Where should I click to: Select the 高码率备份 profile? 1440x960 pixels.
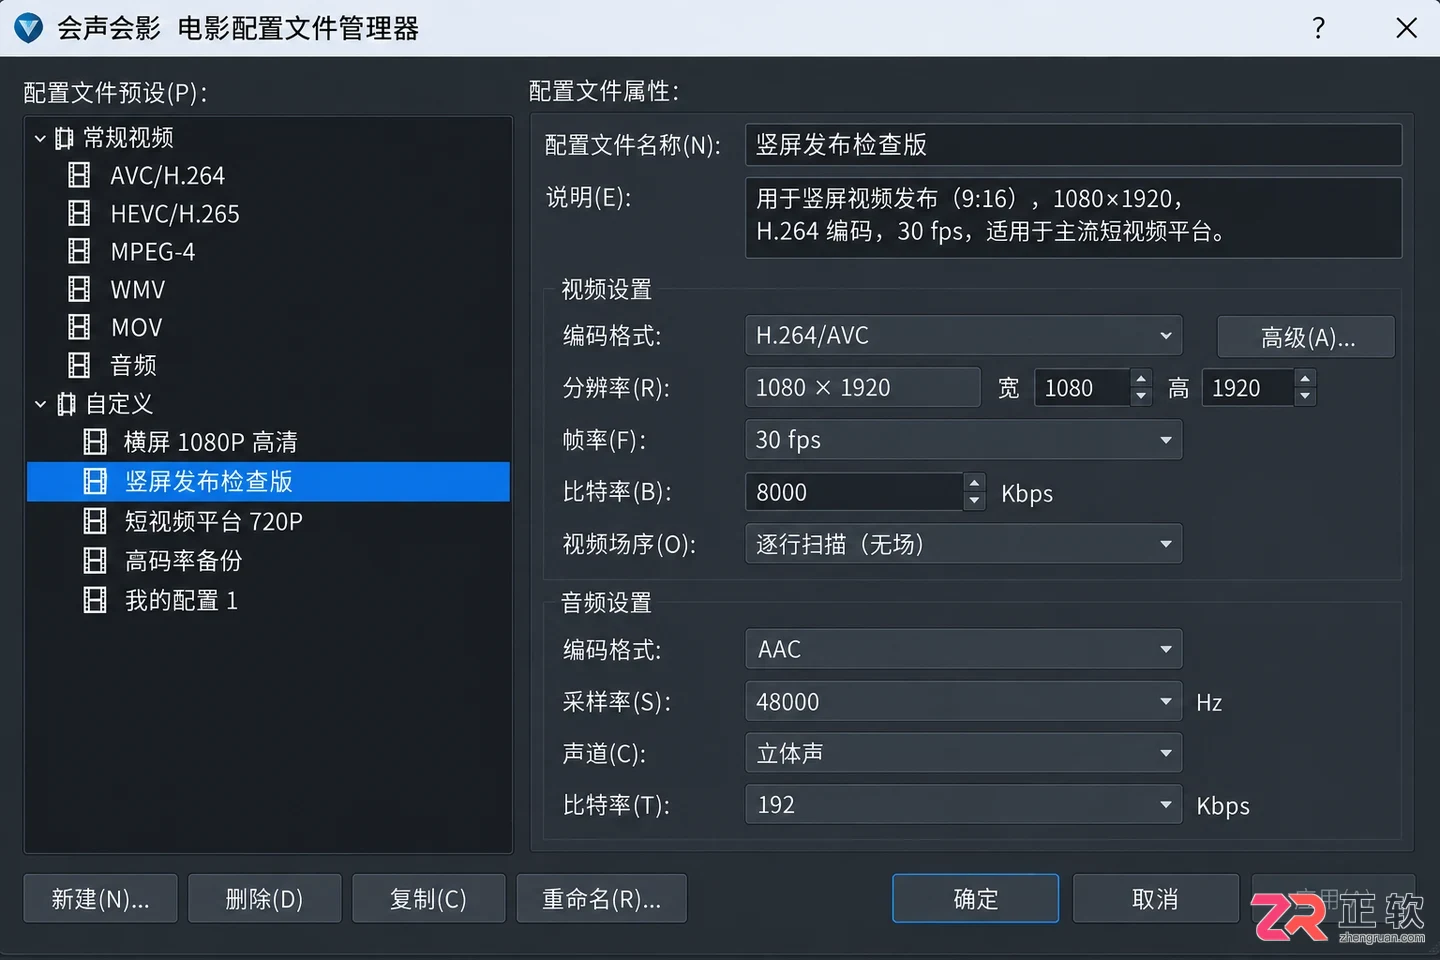(x=183, y=561)
